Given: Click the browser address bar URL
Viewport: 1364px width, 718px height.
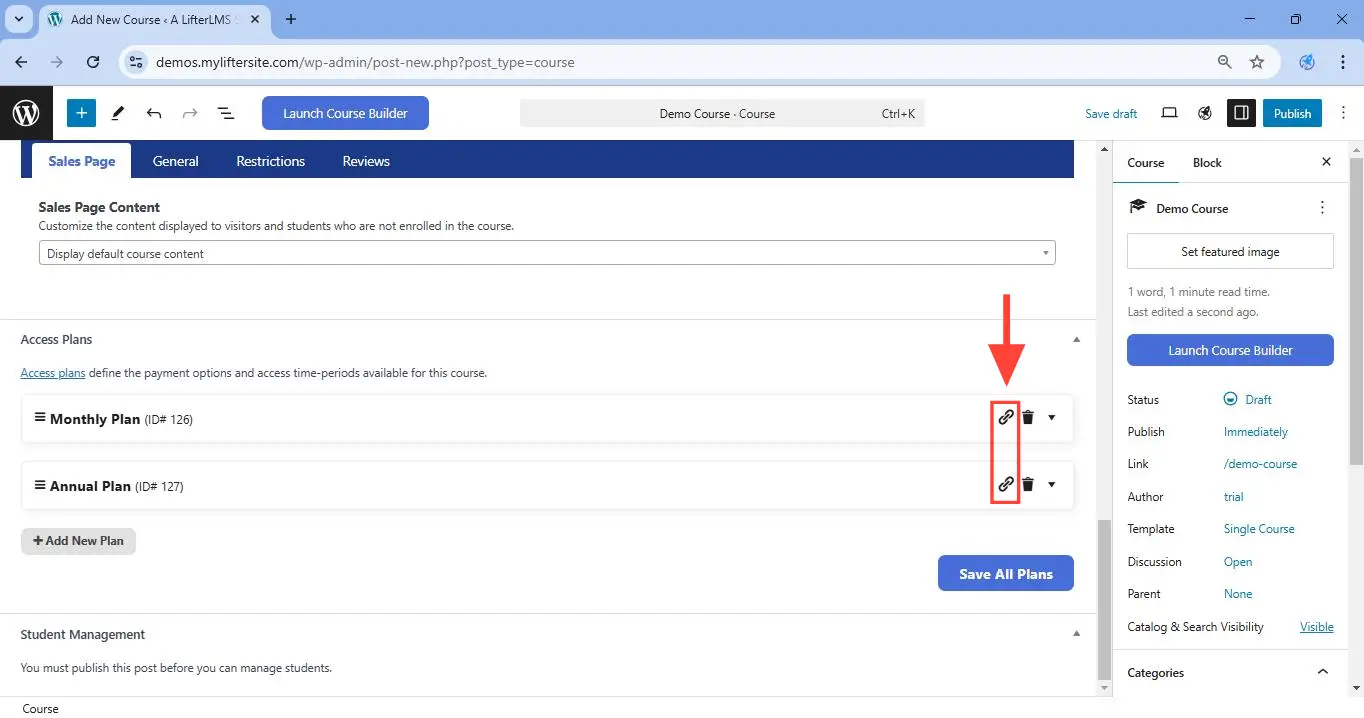Looking at the screenshot, I should (x=365, y=62).
